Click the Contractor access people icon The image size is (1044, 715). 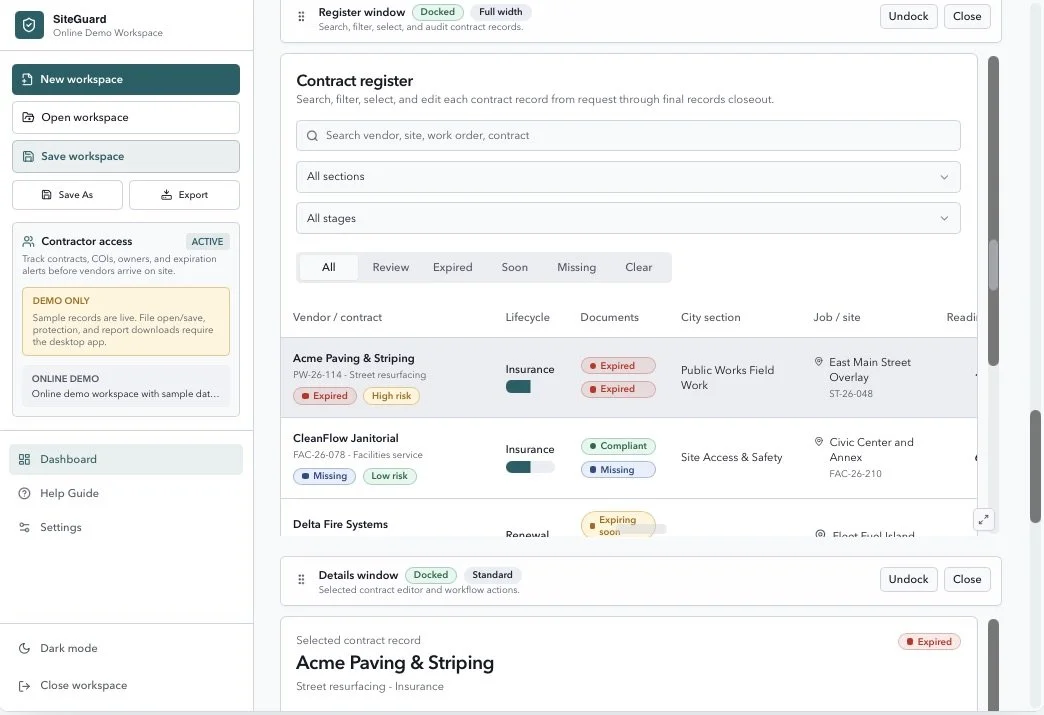point(28,241)
